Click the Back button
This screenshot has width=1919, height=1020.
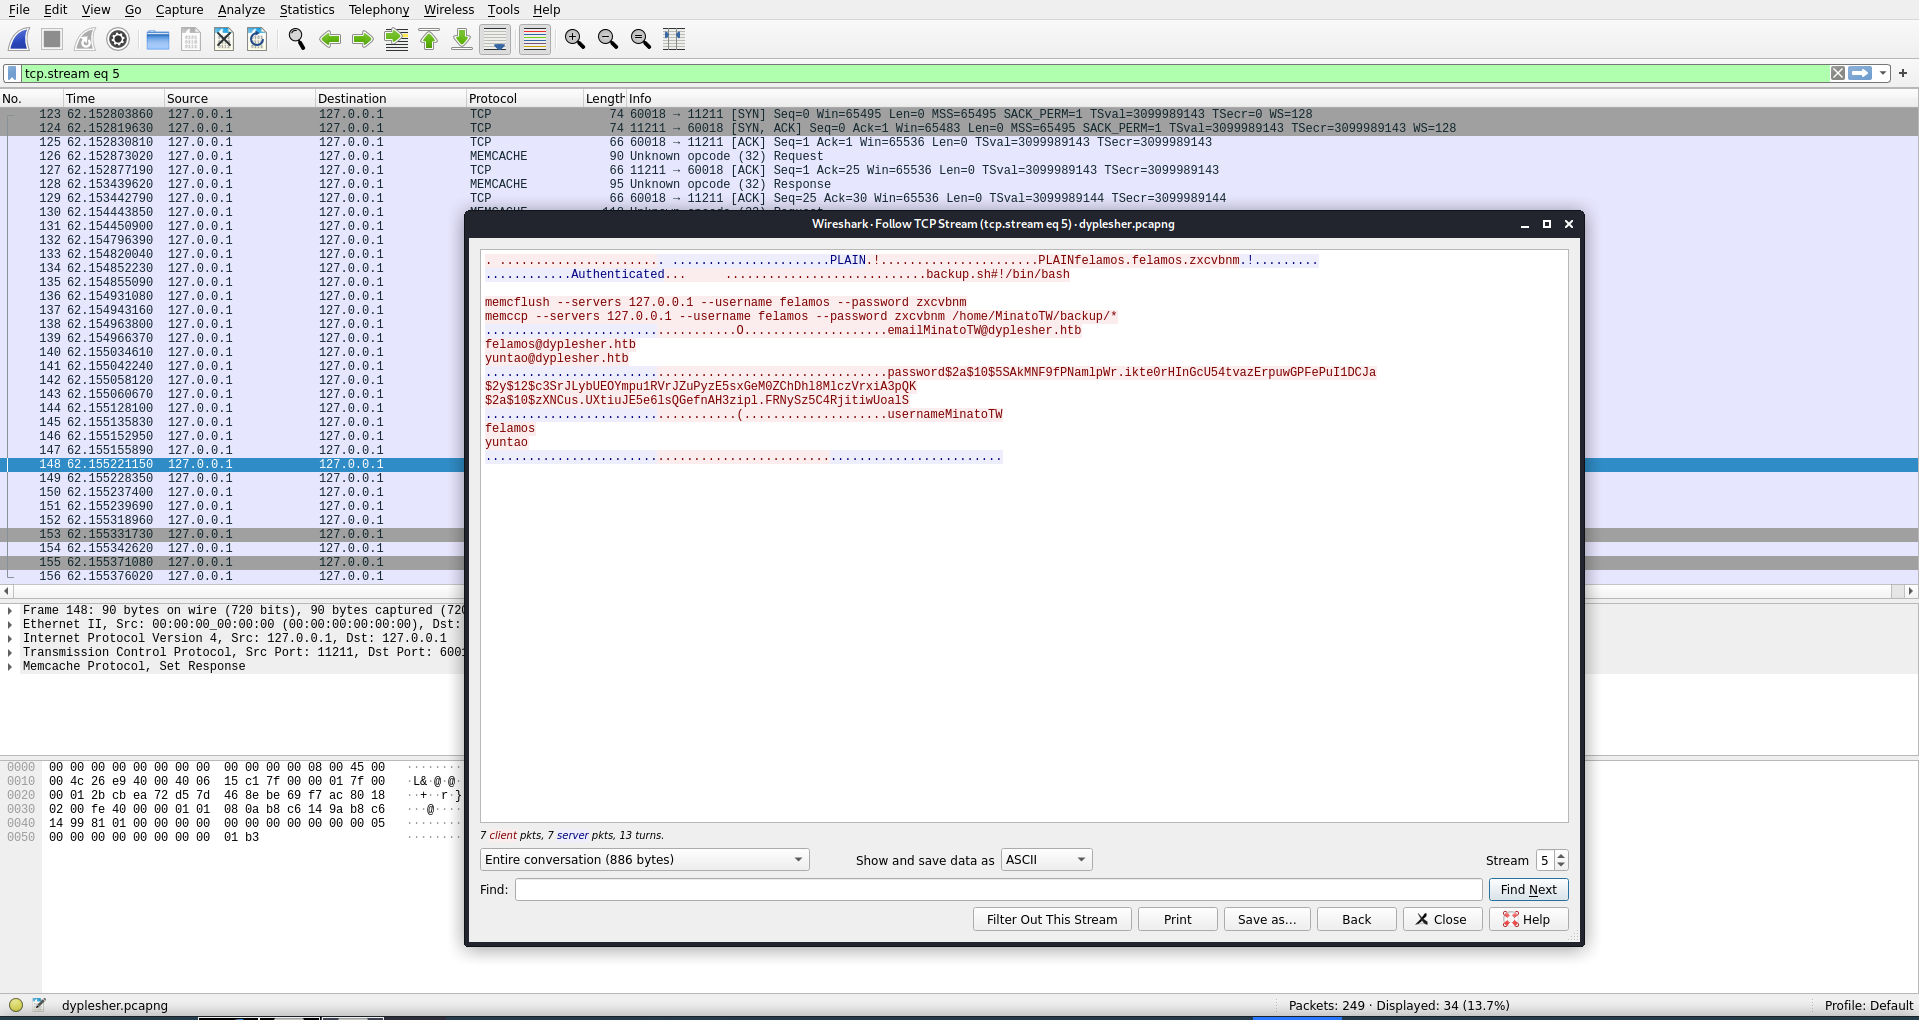[1357, 920]
